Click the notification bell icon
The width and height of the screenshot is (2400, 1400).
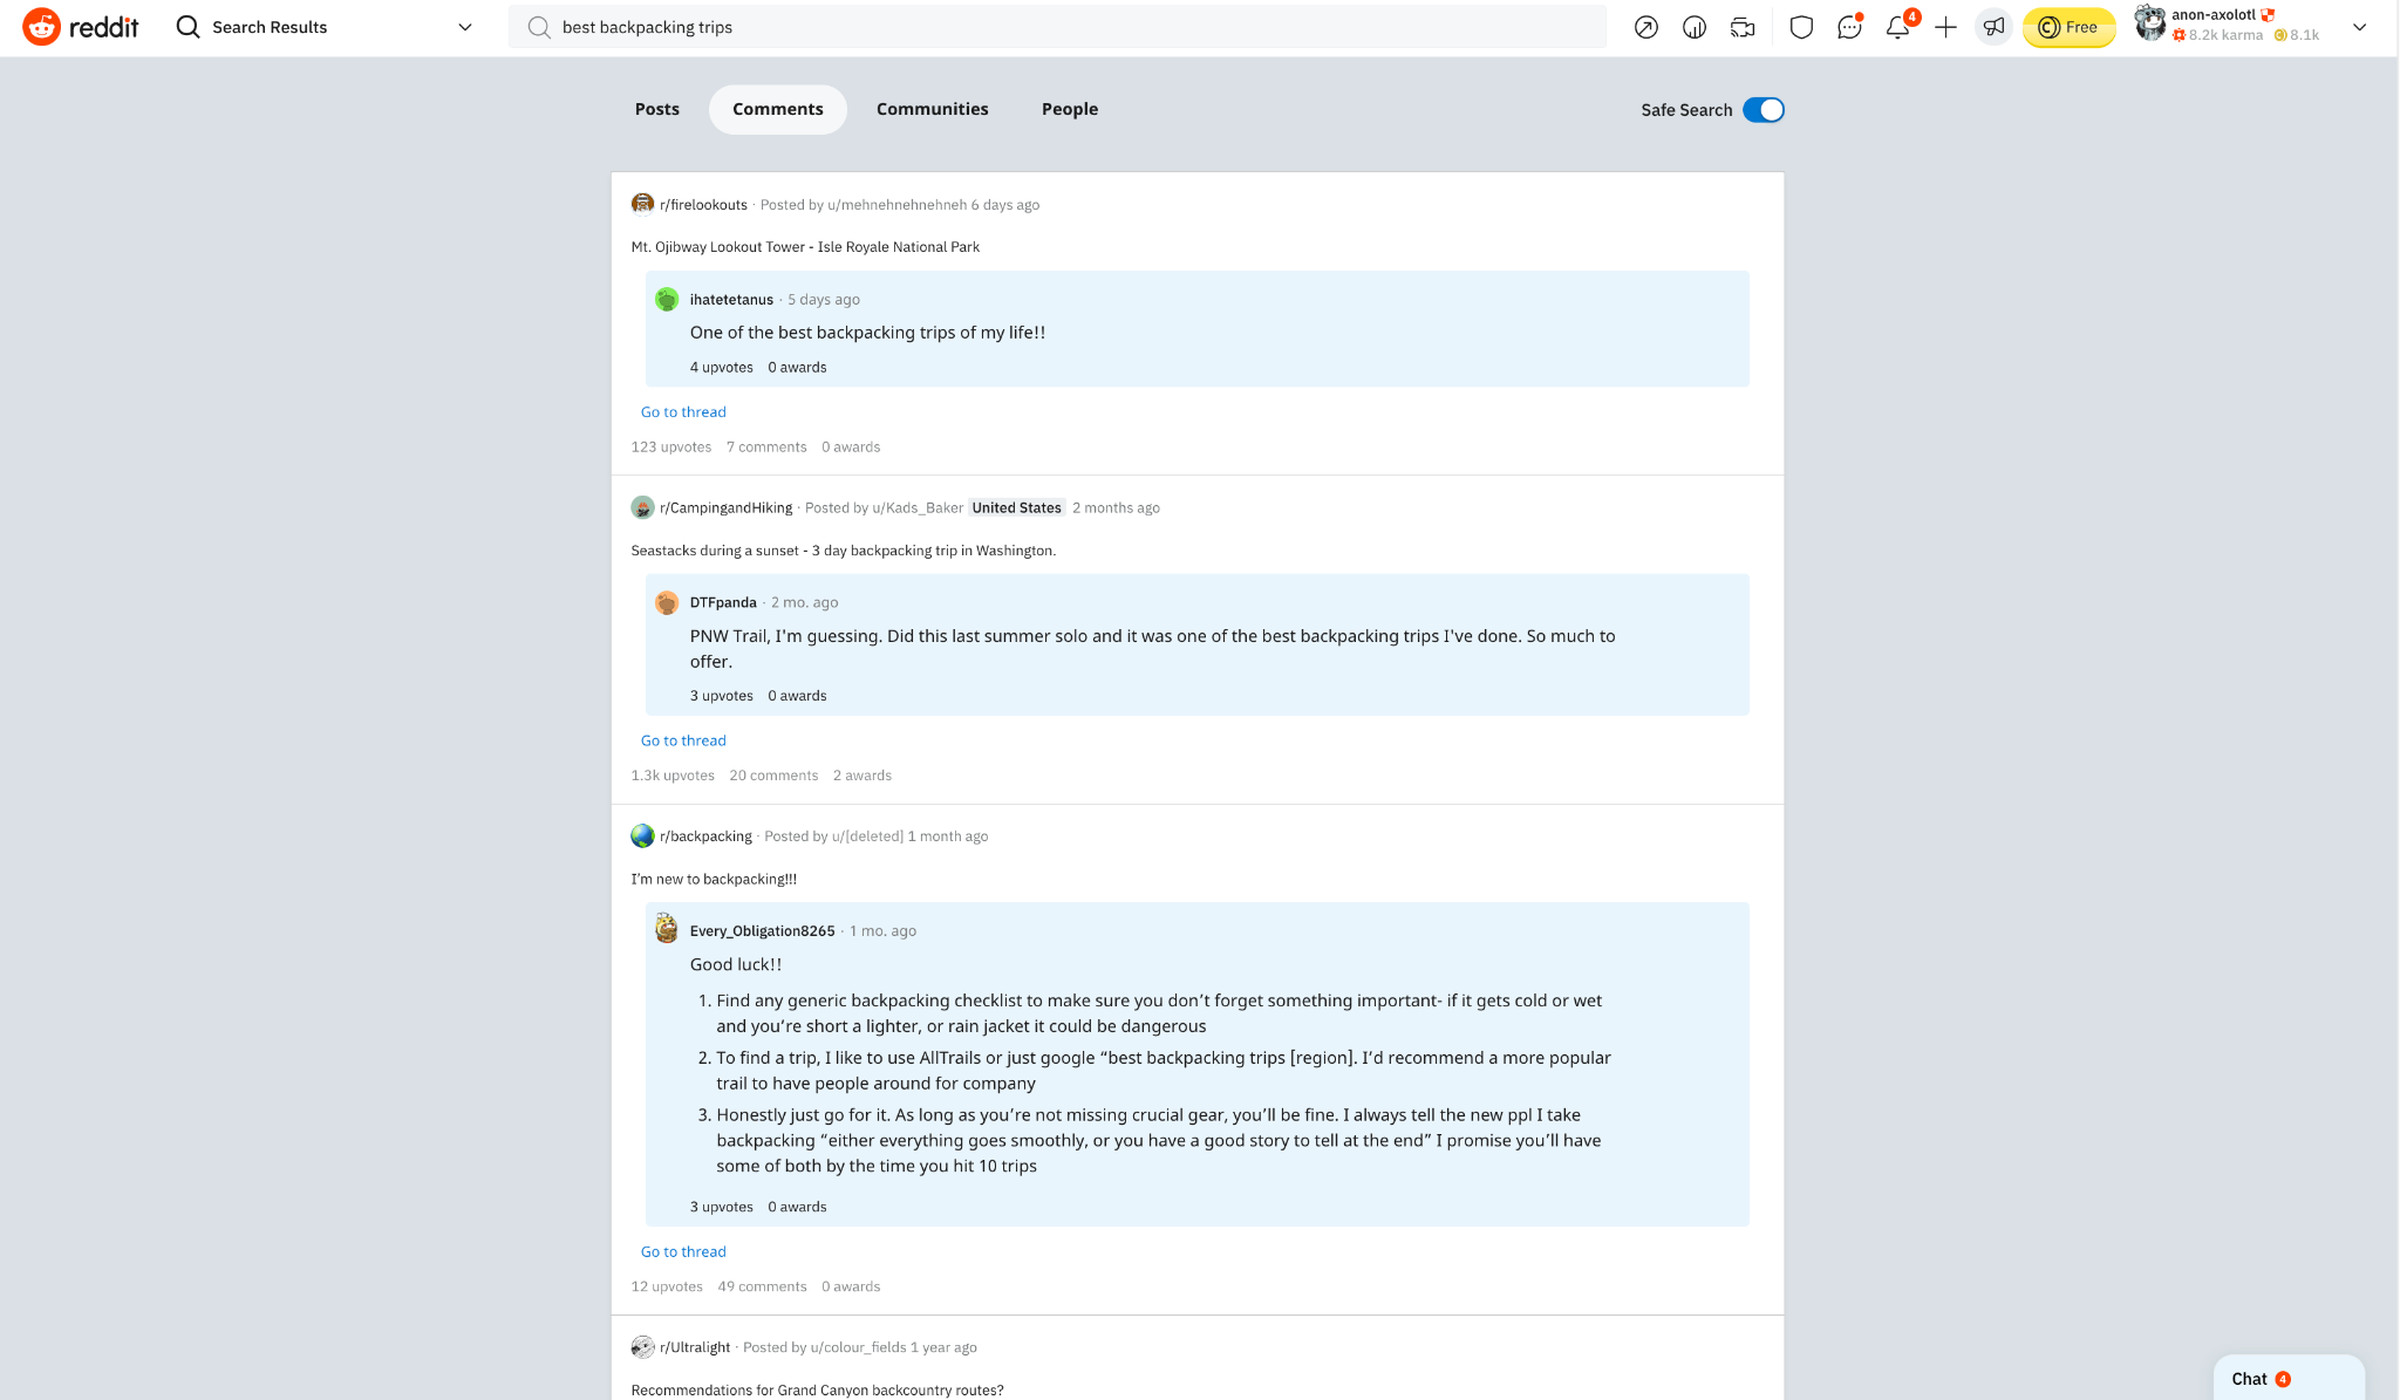1897,27
